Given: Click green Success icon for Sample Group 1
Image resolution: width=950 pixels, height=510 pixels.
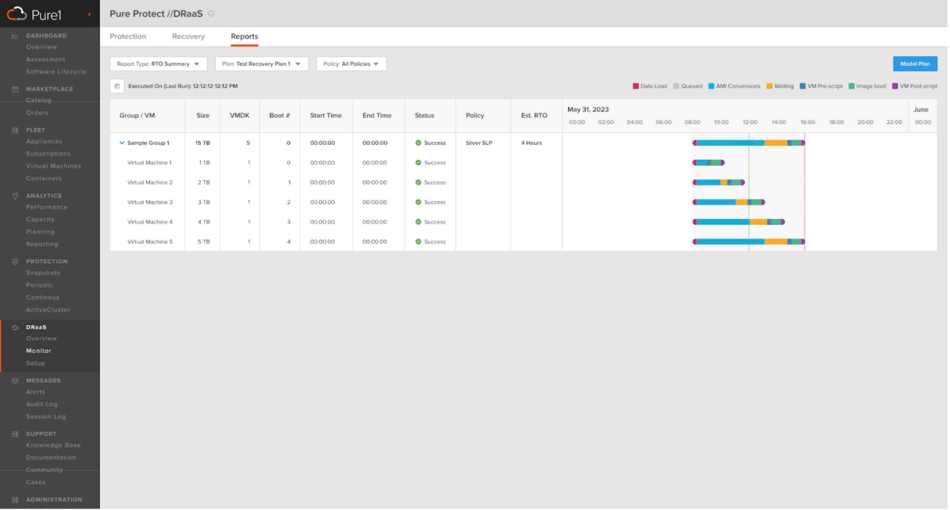Looking at the screenshot, I should click(418, 143).
